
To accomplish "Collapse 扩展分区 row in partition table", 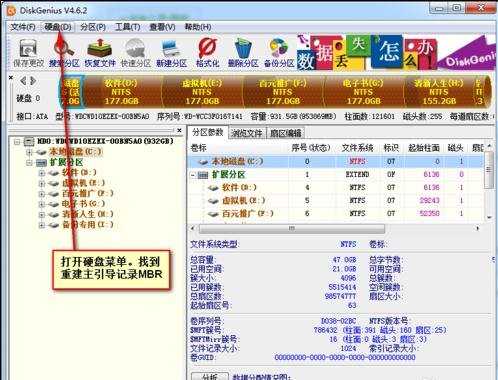I will 193,175.
